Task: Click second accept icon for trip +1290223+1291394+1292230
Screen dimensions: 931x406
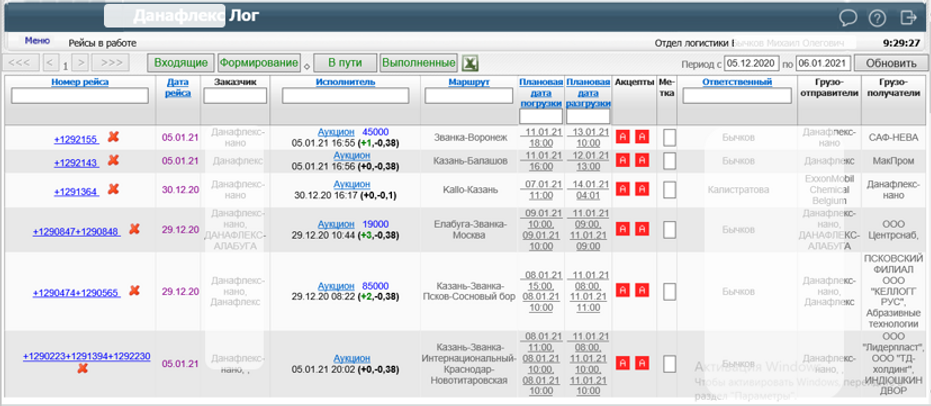Action: tap(642, 363)
